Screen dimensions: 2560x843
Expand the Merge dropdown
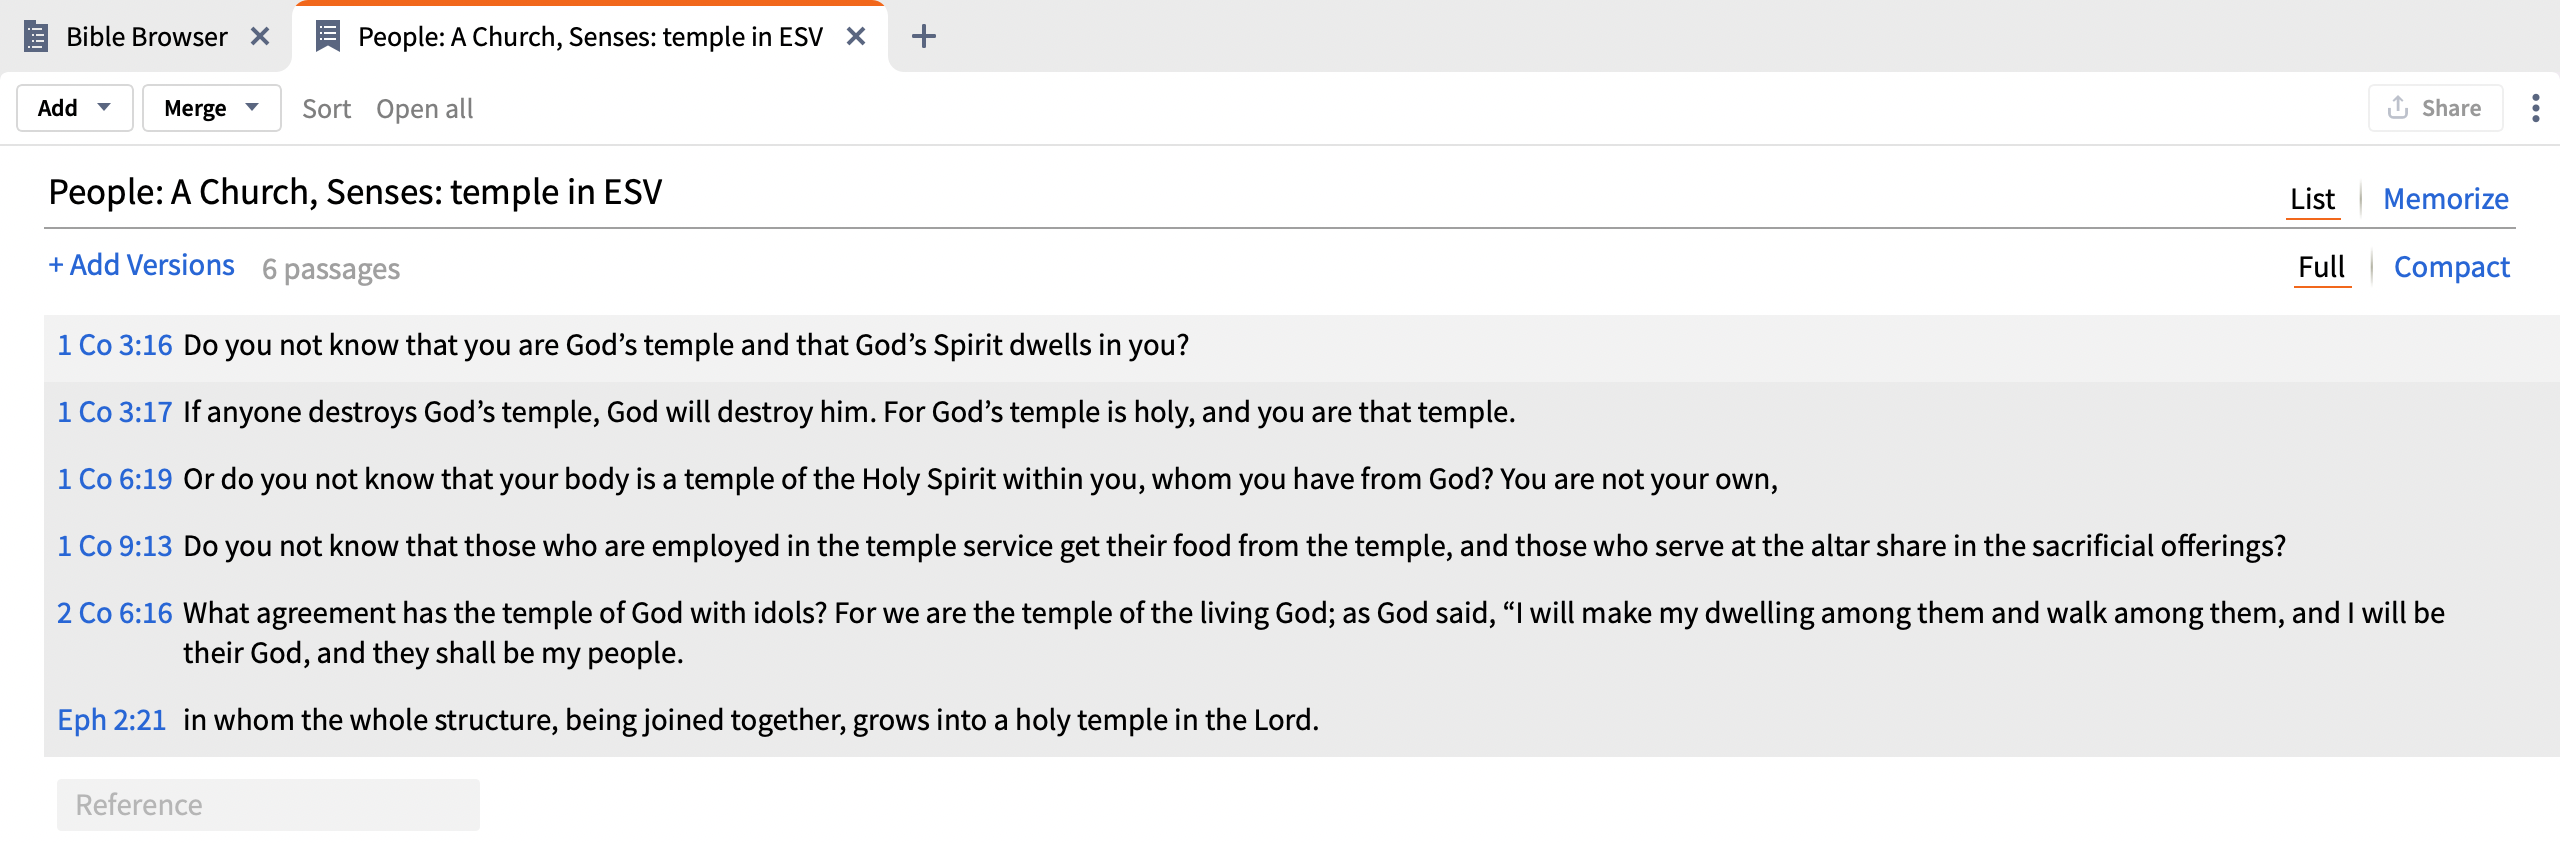(x=211, y=108)
